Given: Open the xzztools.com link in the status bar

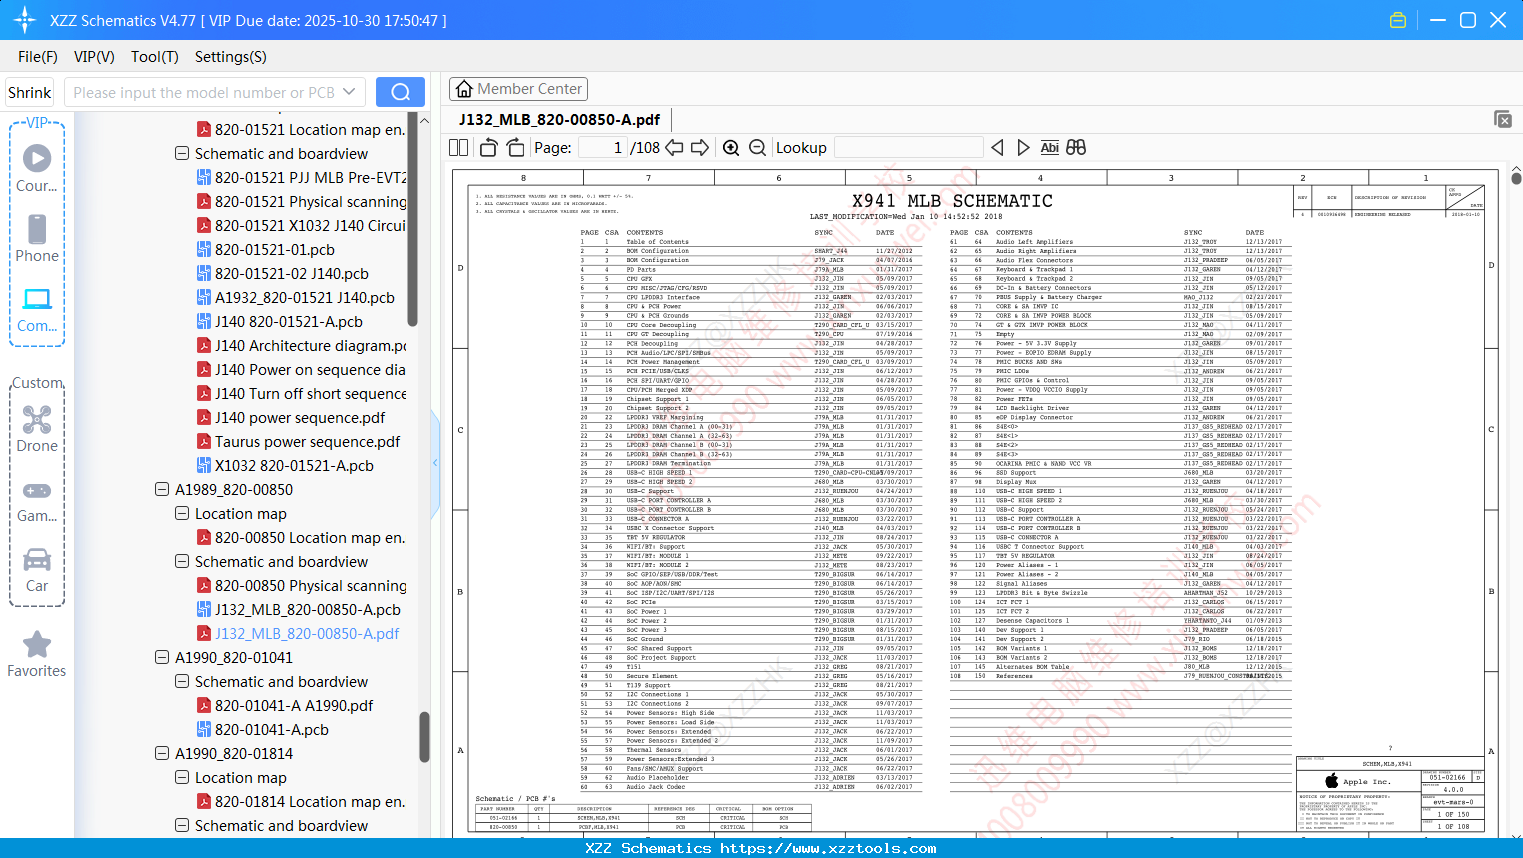Looking at the screenshot, I should click(x=828, y=849).
